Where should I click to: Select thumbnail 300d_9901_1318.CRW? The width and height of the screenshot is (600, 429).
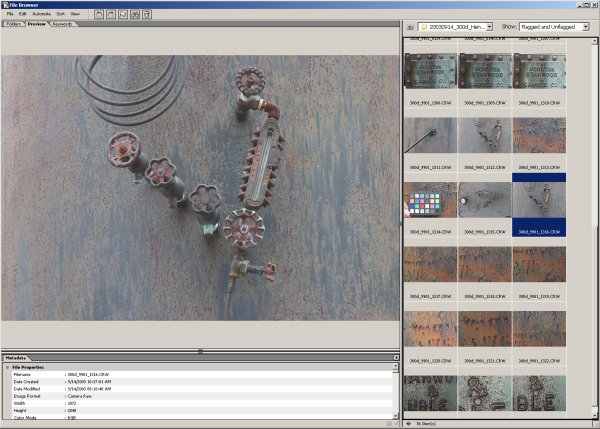click(485, 264)
